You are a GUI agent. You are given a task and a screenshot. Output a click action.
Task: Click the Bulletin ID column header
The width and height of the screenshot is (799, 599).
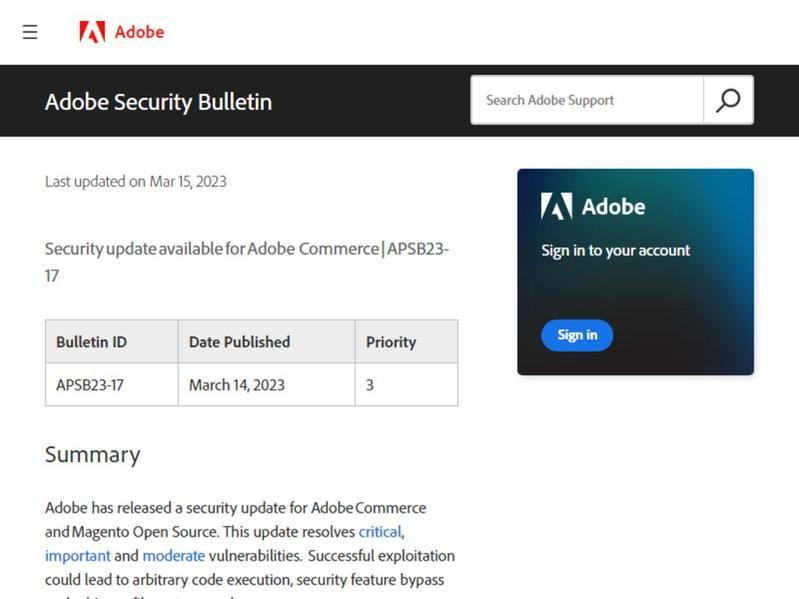(112, 342)
